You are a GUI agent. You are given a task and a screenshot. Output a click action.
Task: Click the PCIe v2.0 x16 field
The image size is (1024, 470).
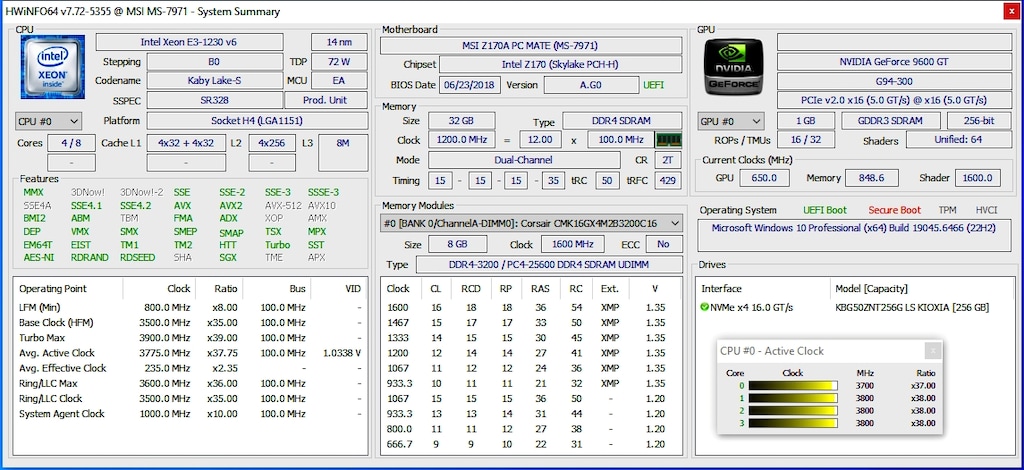(x=894, y=101)
